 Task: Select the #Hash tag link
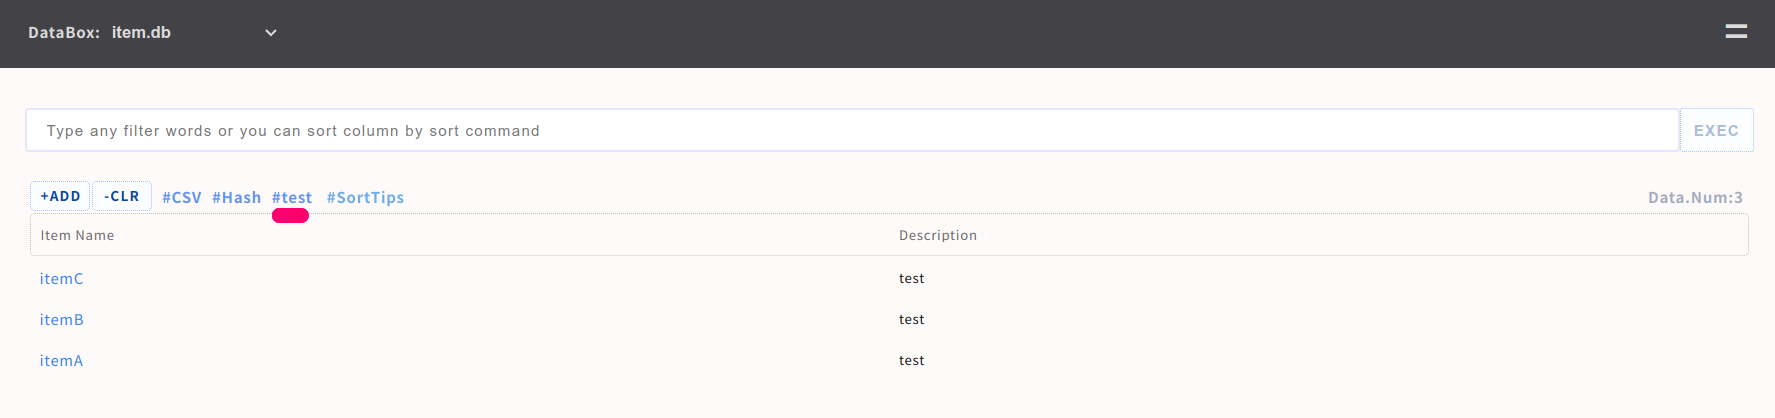pos(236,198)
